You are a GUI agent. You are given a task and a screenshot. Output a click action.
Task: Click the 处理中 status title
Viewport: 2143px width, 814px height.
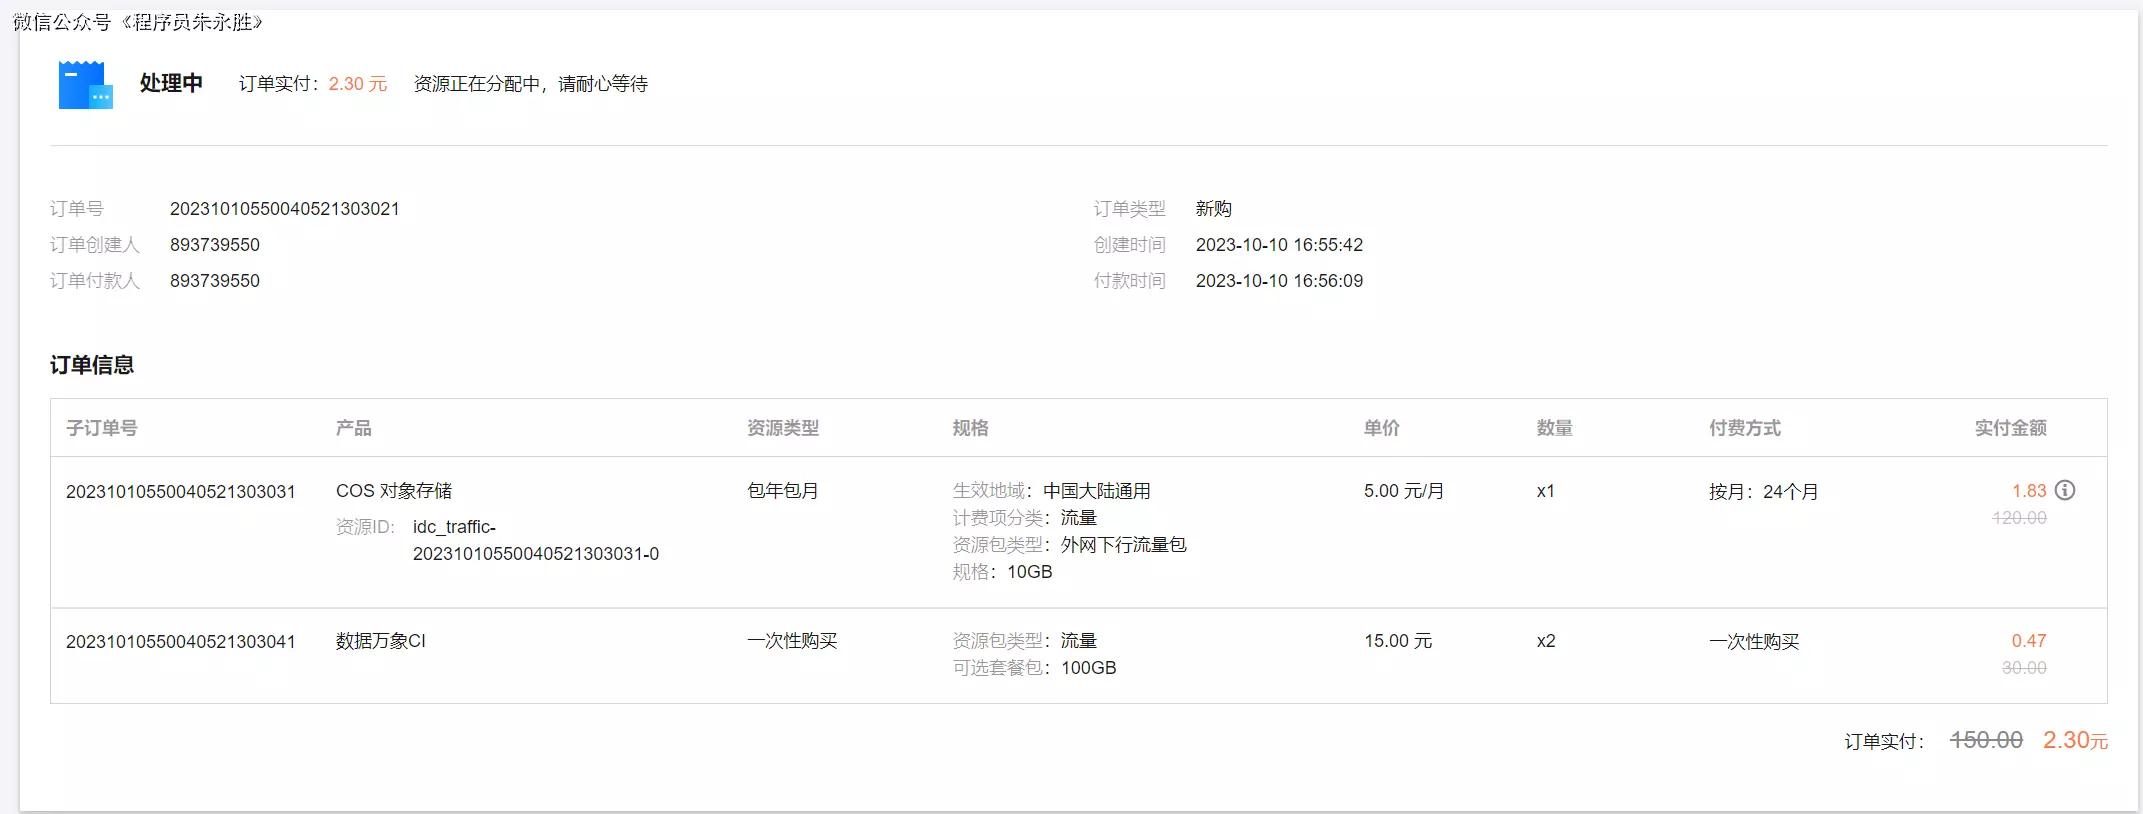point(171,83)
